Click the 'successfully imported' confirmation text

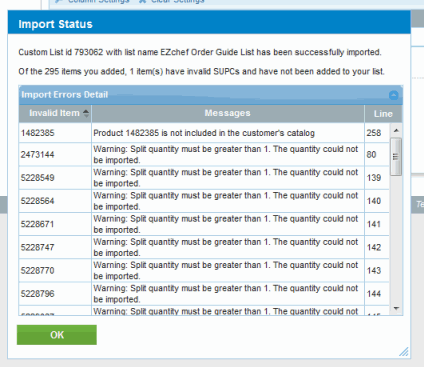[200, 52]
